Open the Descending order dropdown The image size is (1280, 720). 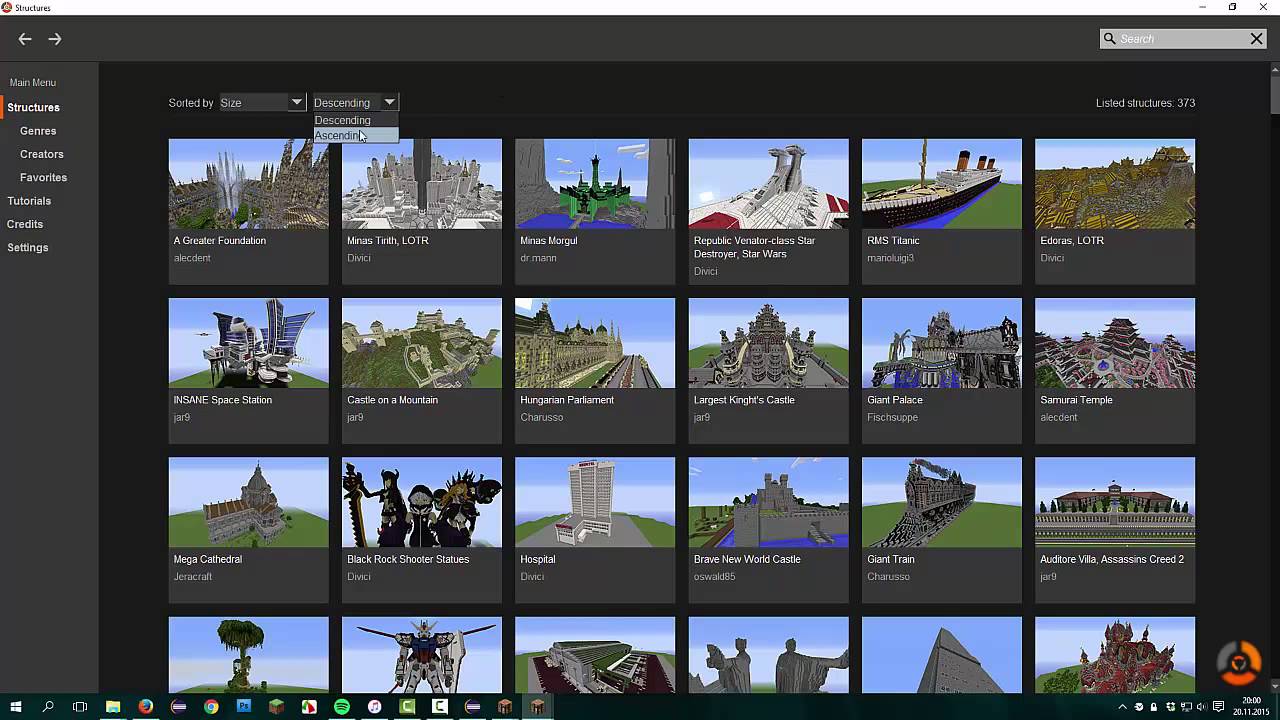[x=355, y=102]
